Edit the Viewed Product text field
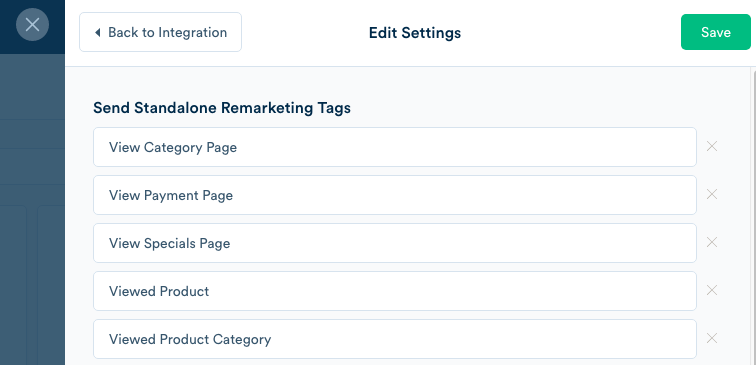 point(395,291)
